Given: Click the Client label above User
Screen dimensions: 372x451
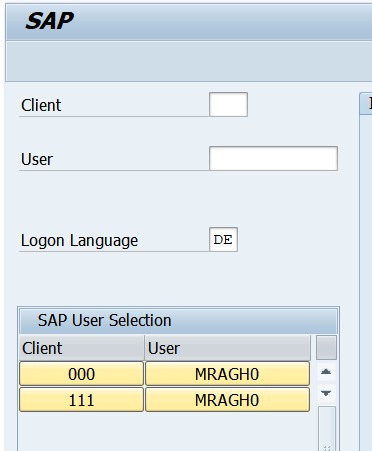Looking at the screenshot, I should click(x=41, y=105).
